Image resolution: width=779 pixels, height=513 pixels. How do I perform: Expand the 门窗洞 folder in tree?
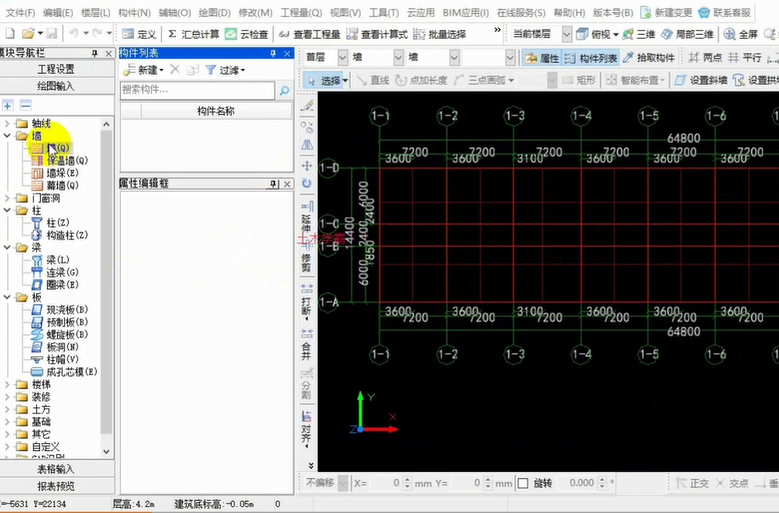(x=7, y=198)
